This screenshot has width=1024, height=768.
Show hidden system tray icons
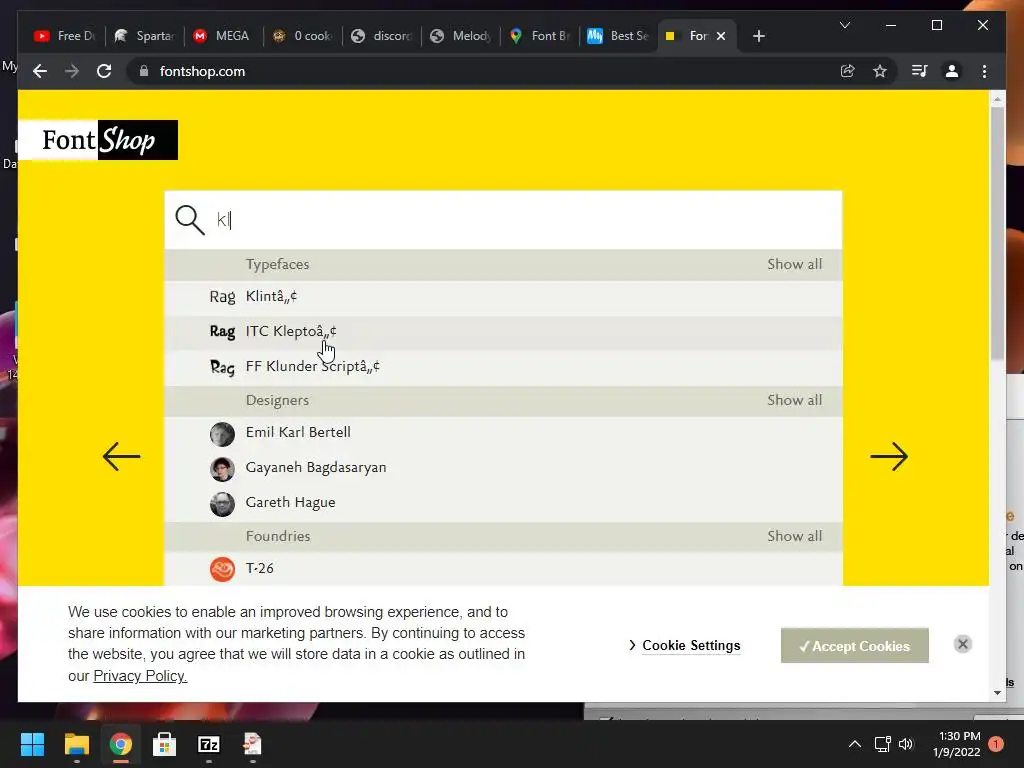(x=854, y=744)
